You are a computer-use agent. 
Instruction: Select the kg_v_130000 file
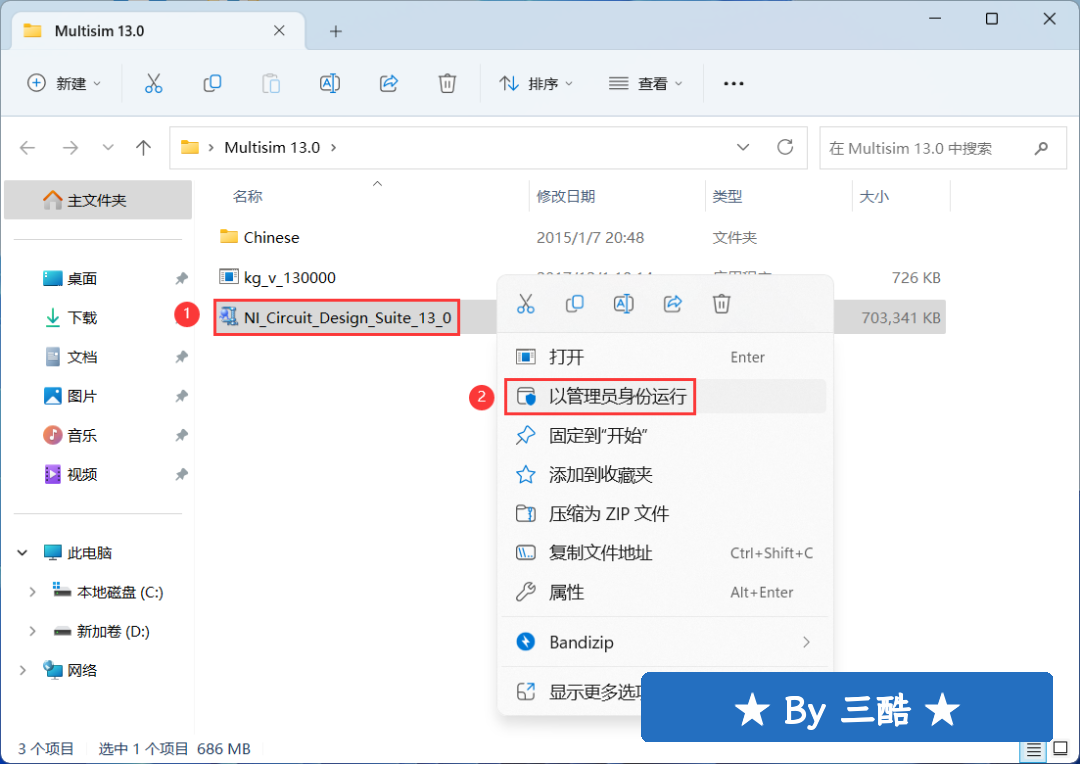tap(289, 278)
